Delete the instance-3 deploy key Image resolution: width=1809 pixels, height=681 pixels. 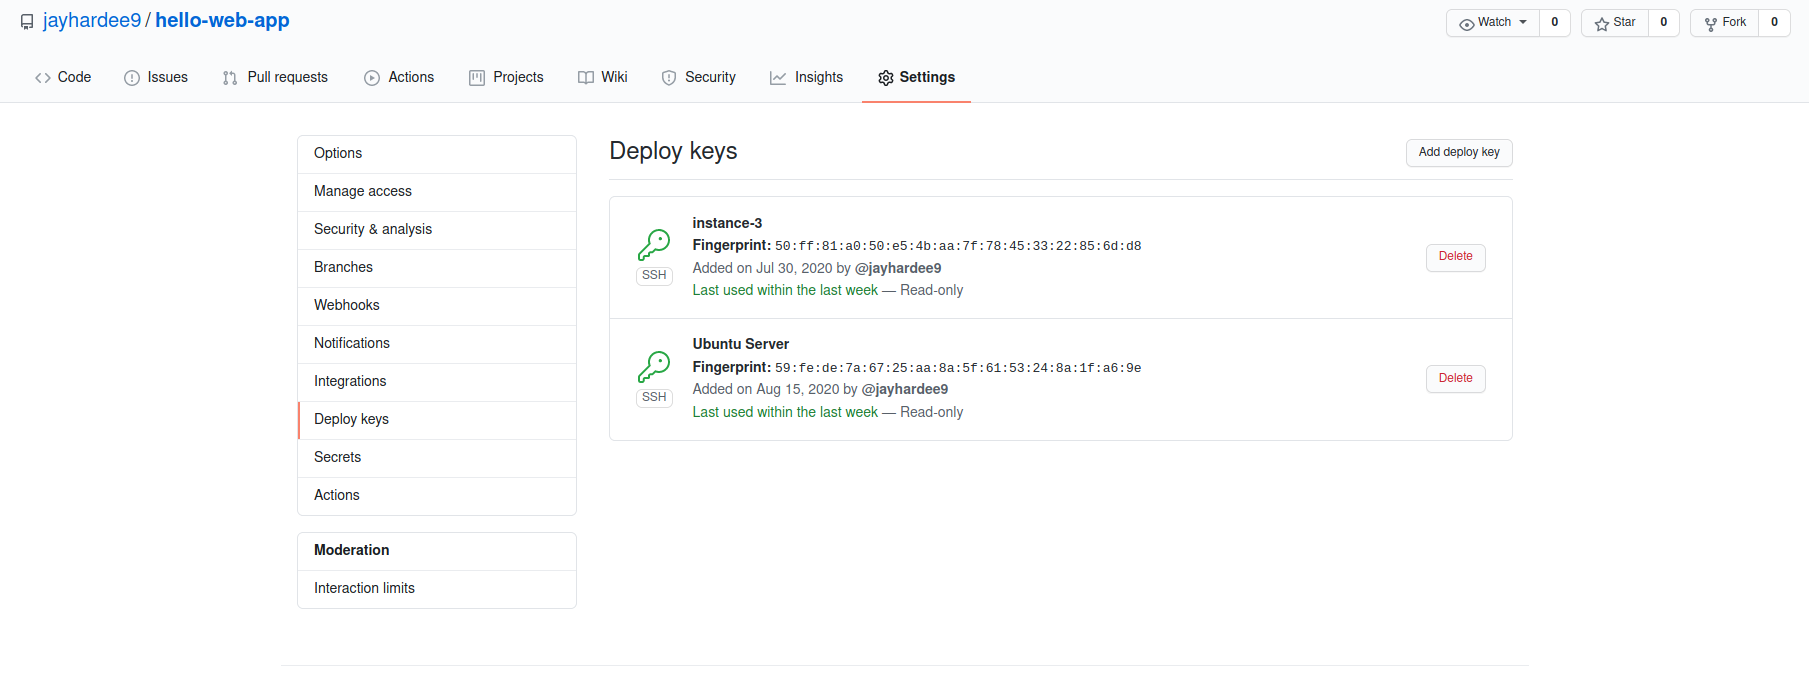pyautogui.click(x=1455, y=257)
